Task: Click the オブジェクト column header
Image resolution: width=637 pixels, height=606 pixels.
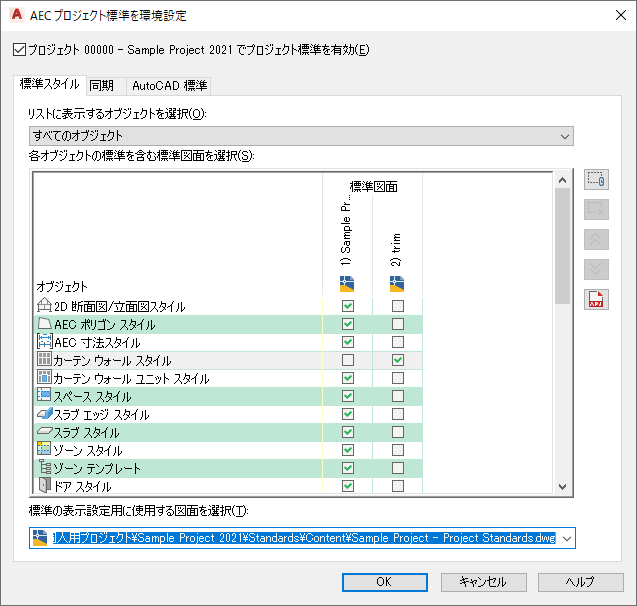Action: pos(62,286)
